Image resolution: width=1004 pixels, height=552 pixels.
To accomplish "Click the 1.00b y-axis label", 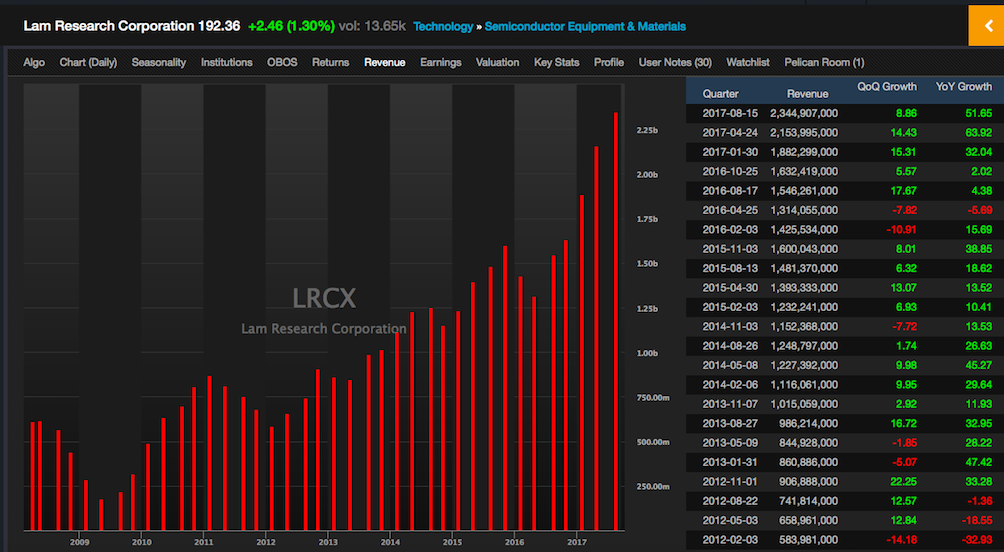I will click(x=647, y=353).
